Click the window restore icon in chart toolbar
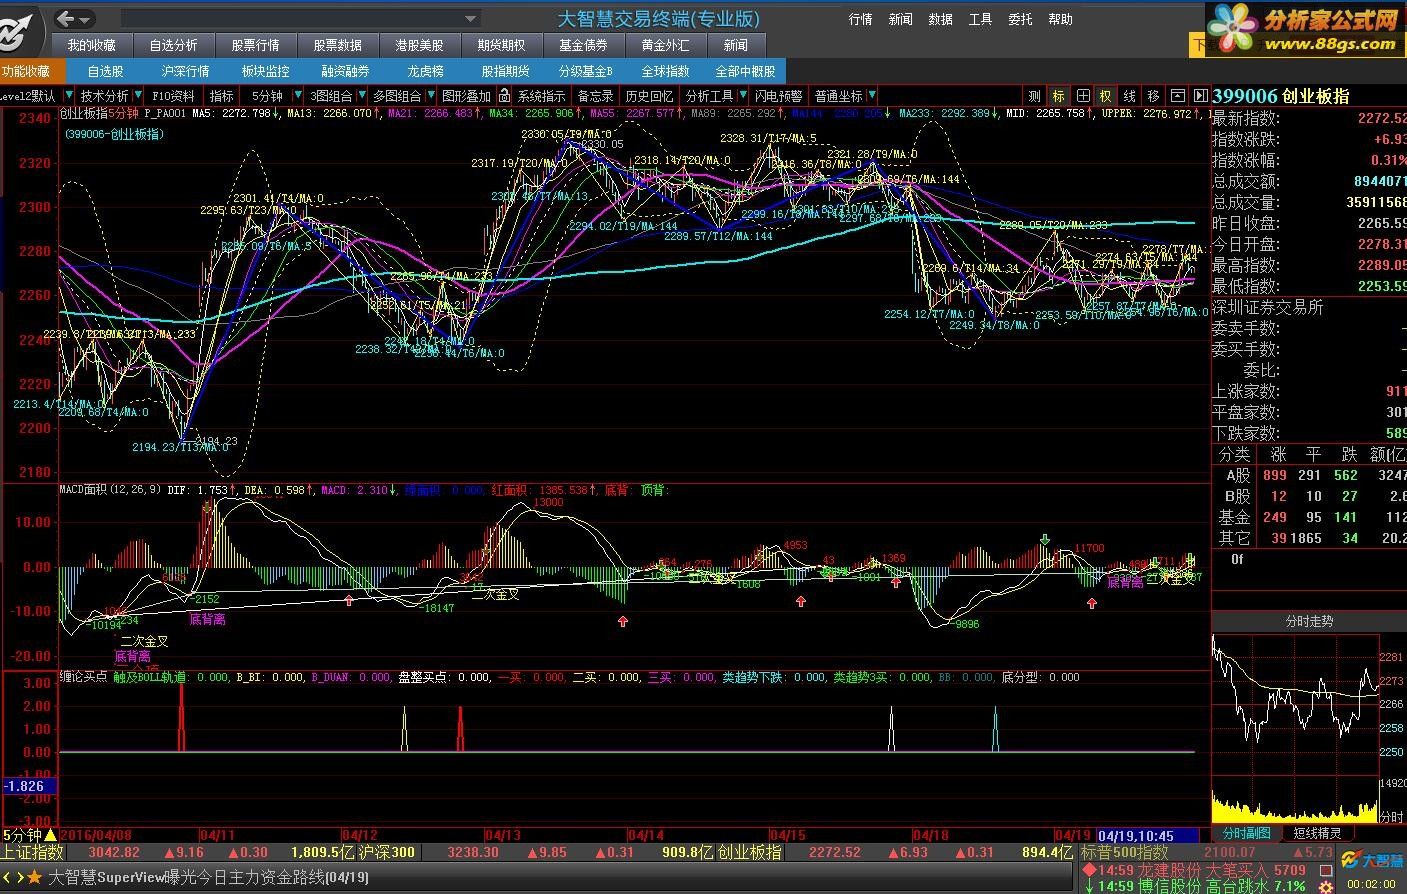 (1177, 96)
